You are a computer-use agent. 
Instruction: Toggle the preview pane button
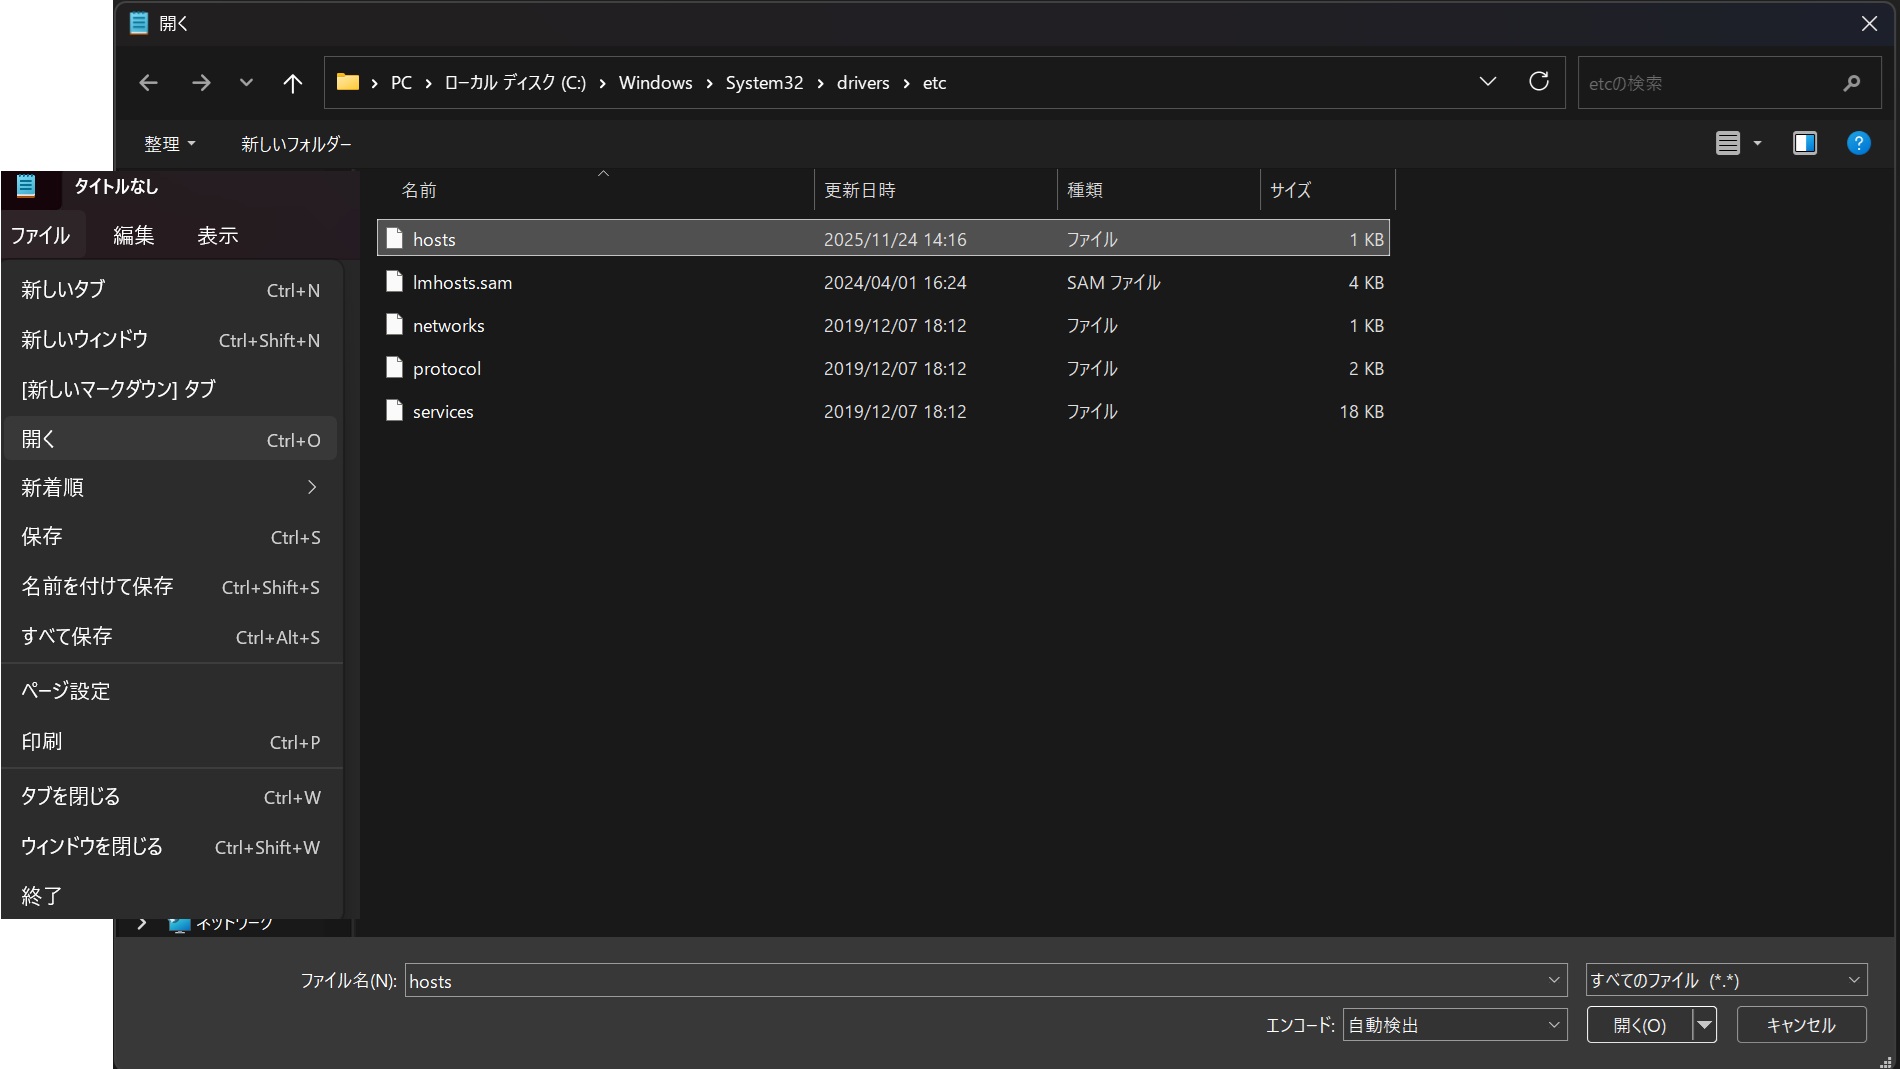[x=1805, y=143]
